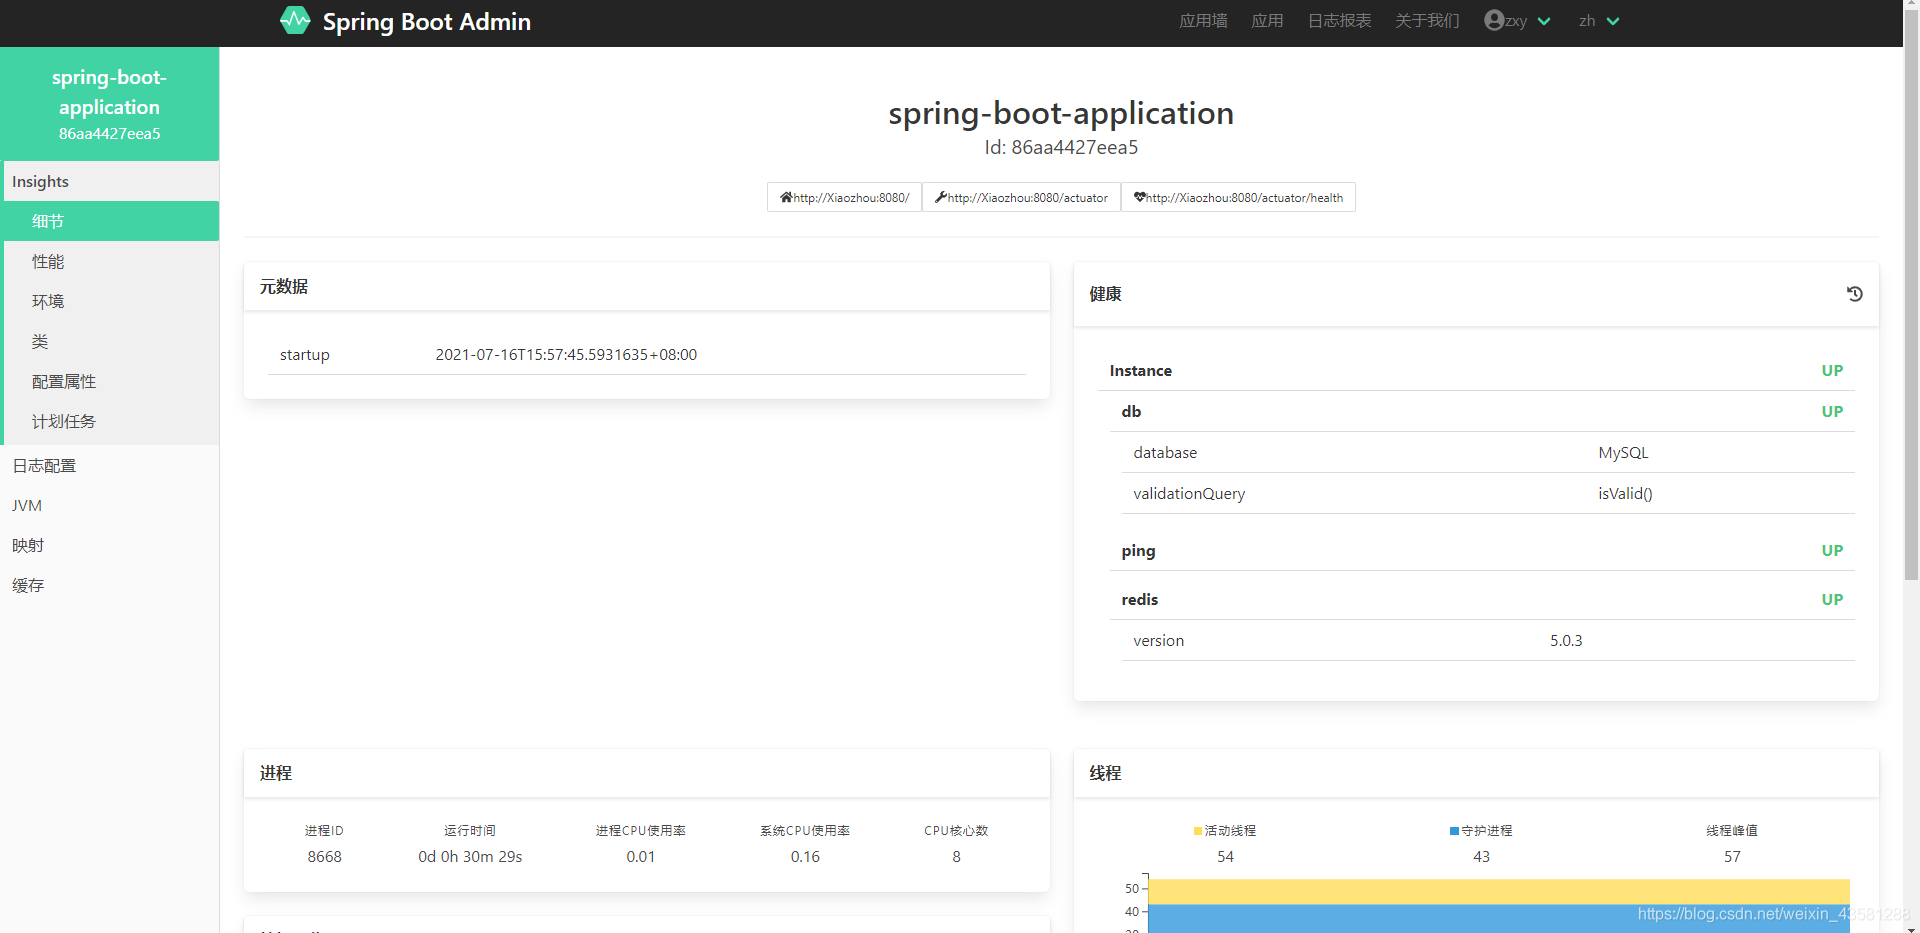Click the http://Xiaozhou:8080/actuator button
The height and width of the screenshot is (933, 1920).
pos(1021,197)
